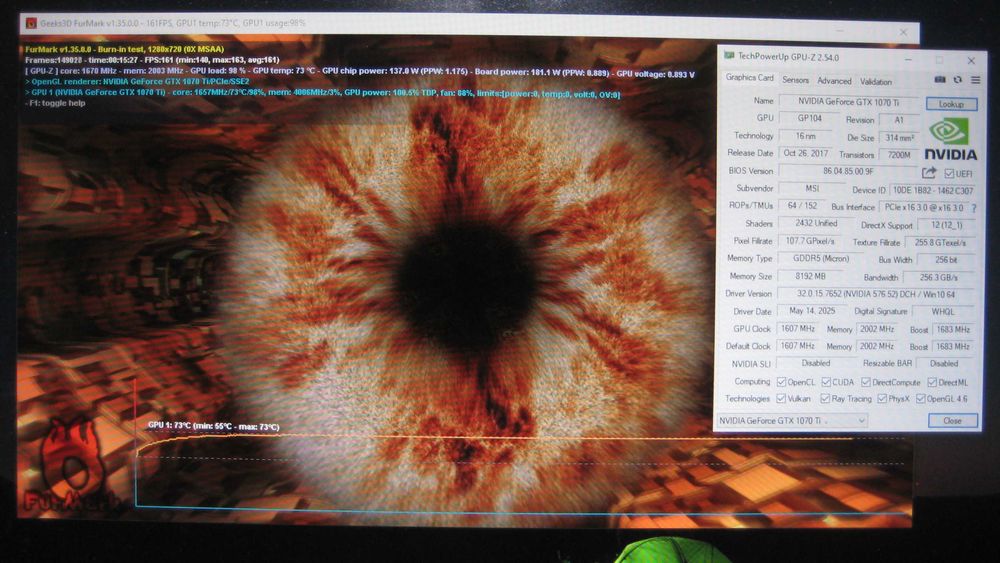Click the Bus Interface question mark icon
The height and width of the screenshot is (563, 1000).
coord(974,208)
